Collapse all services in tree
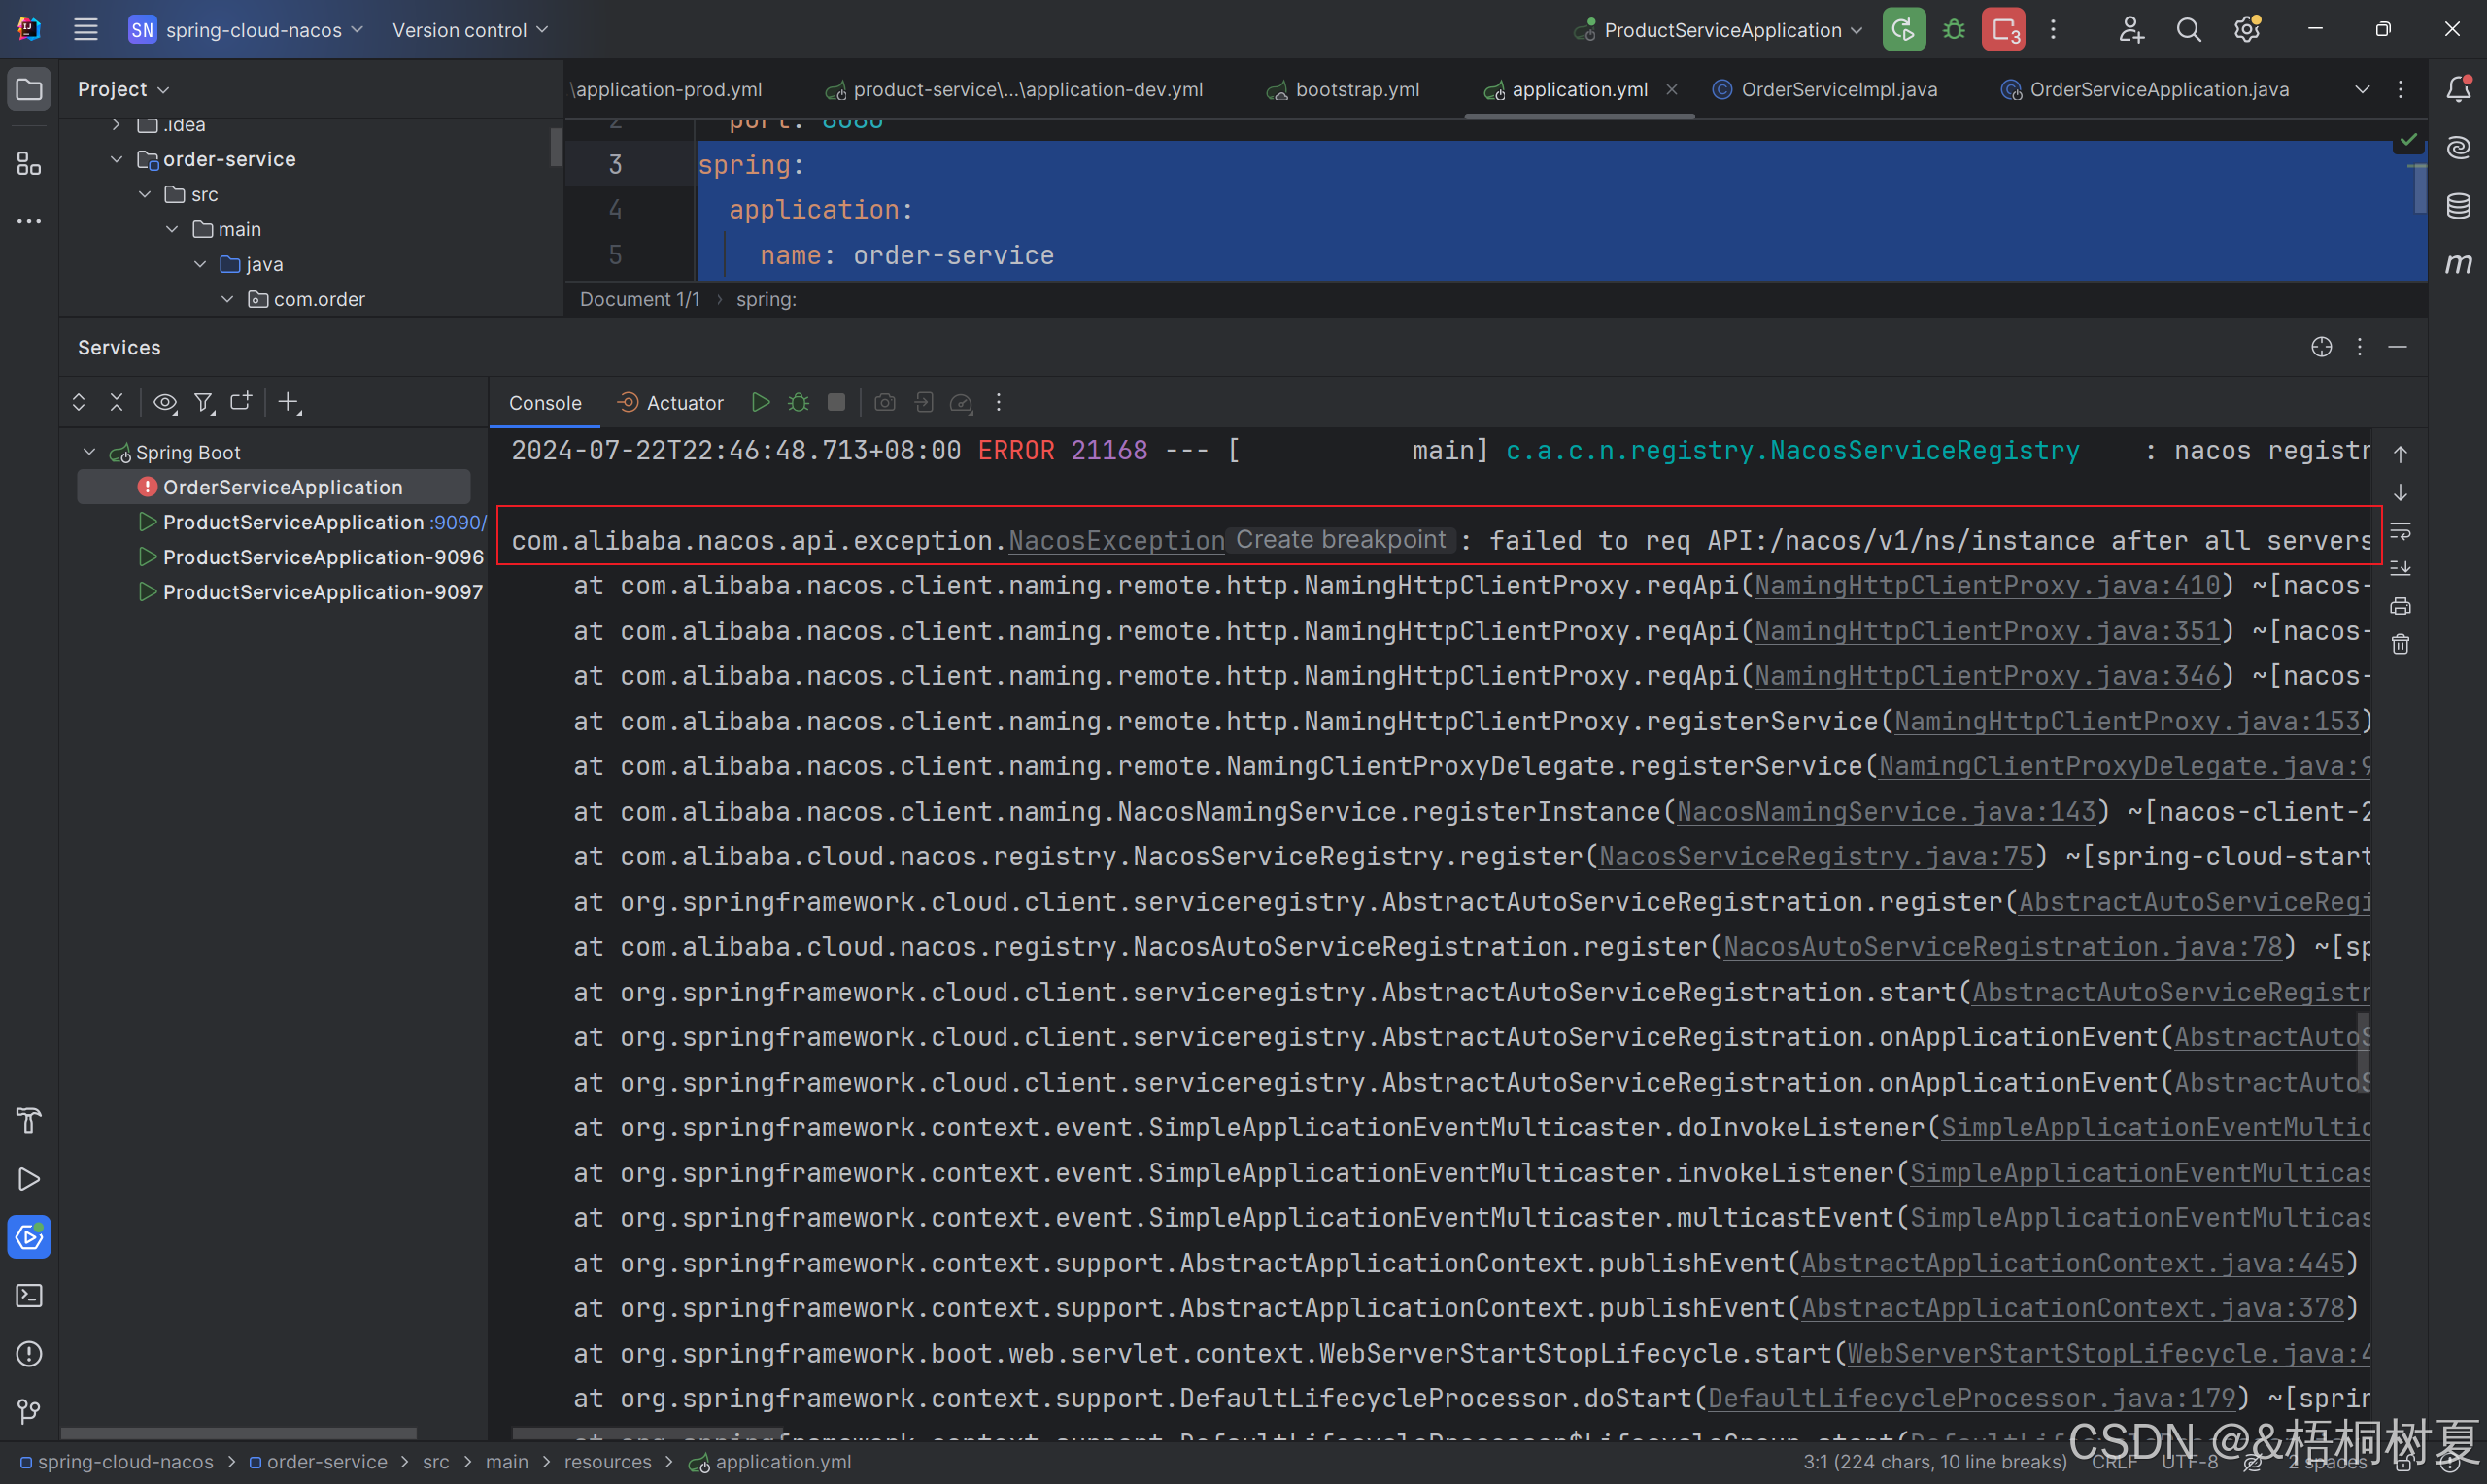The width and height of the screenshot is (2487, 1484). click(117, 402)
